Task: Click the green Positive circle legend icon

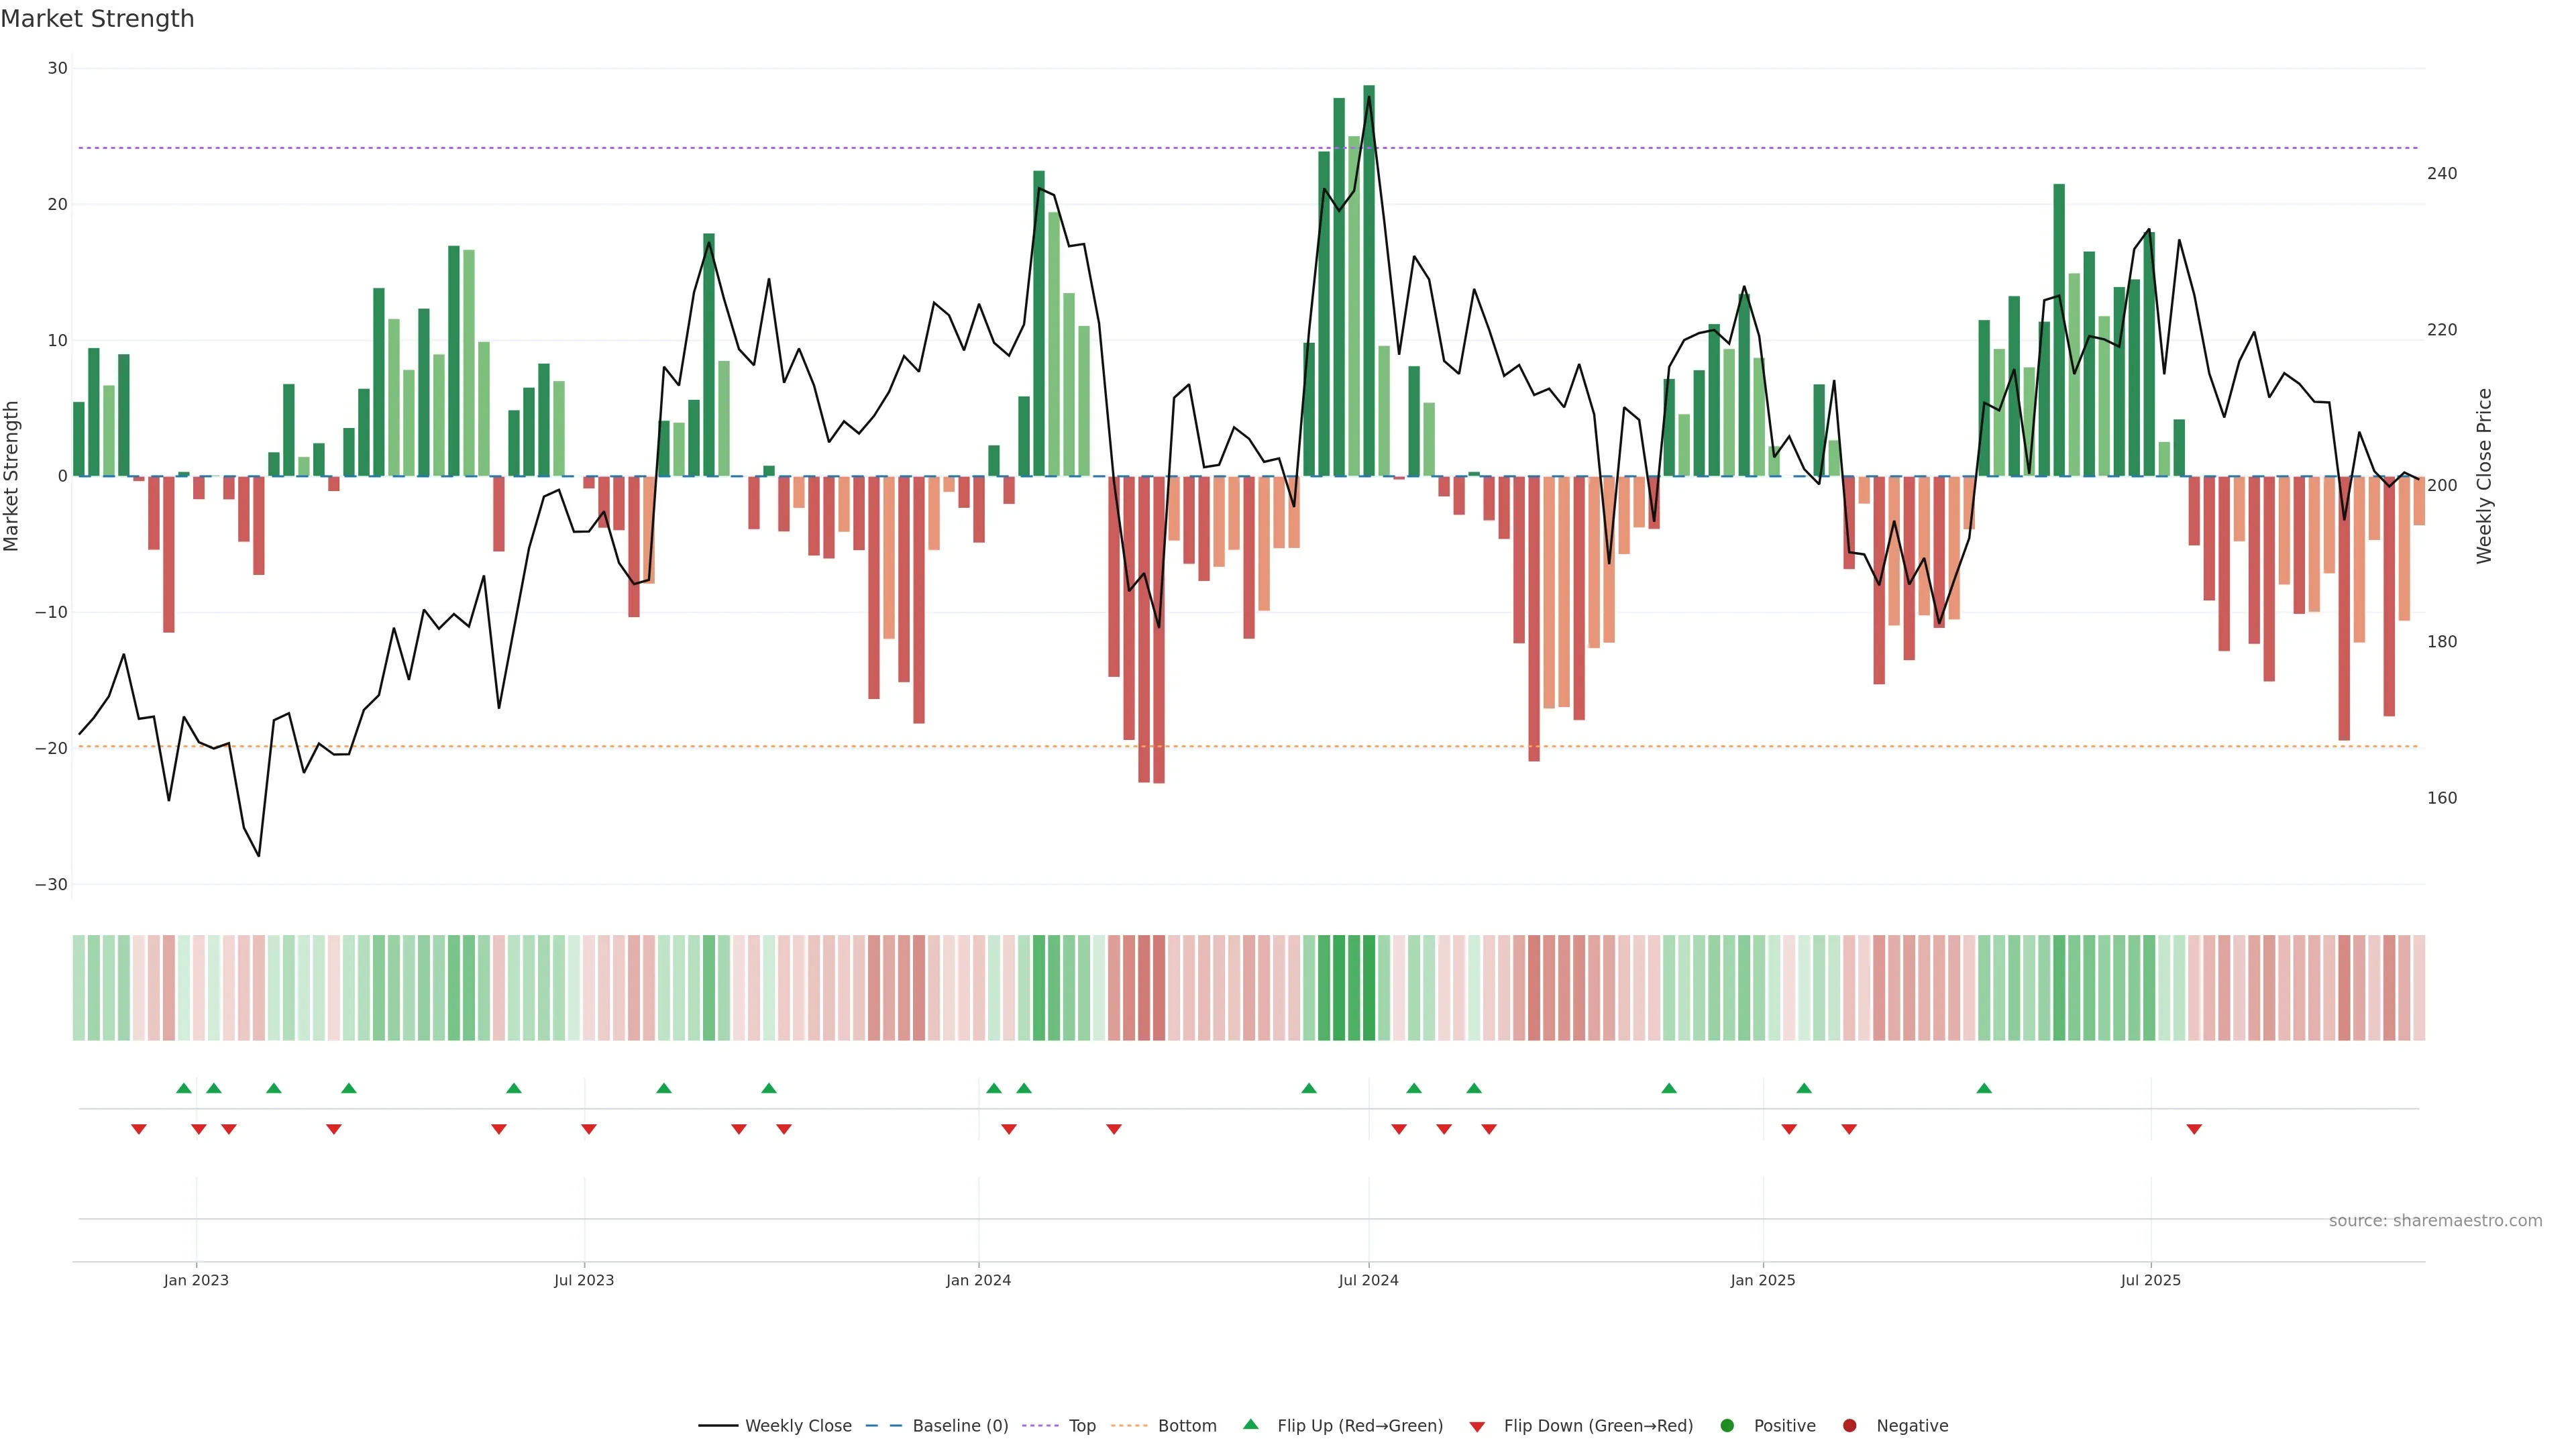Action: (1727, 1426)
